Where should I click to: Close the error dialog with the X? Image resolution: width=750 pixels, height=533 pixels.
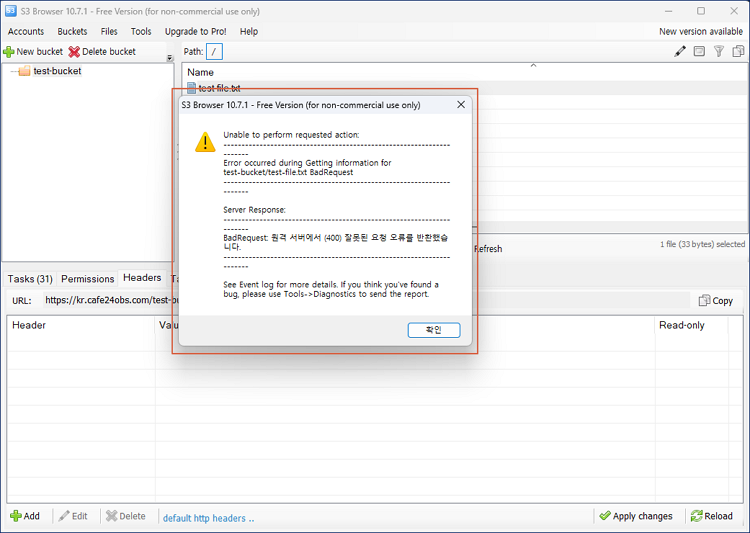(461, 104)
